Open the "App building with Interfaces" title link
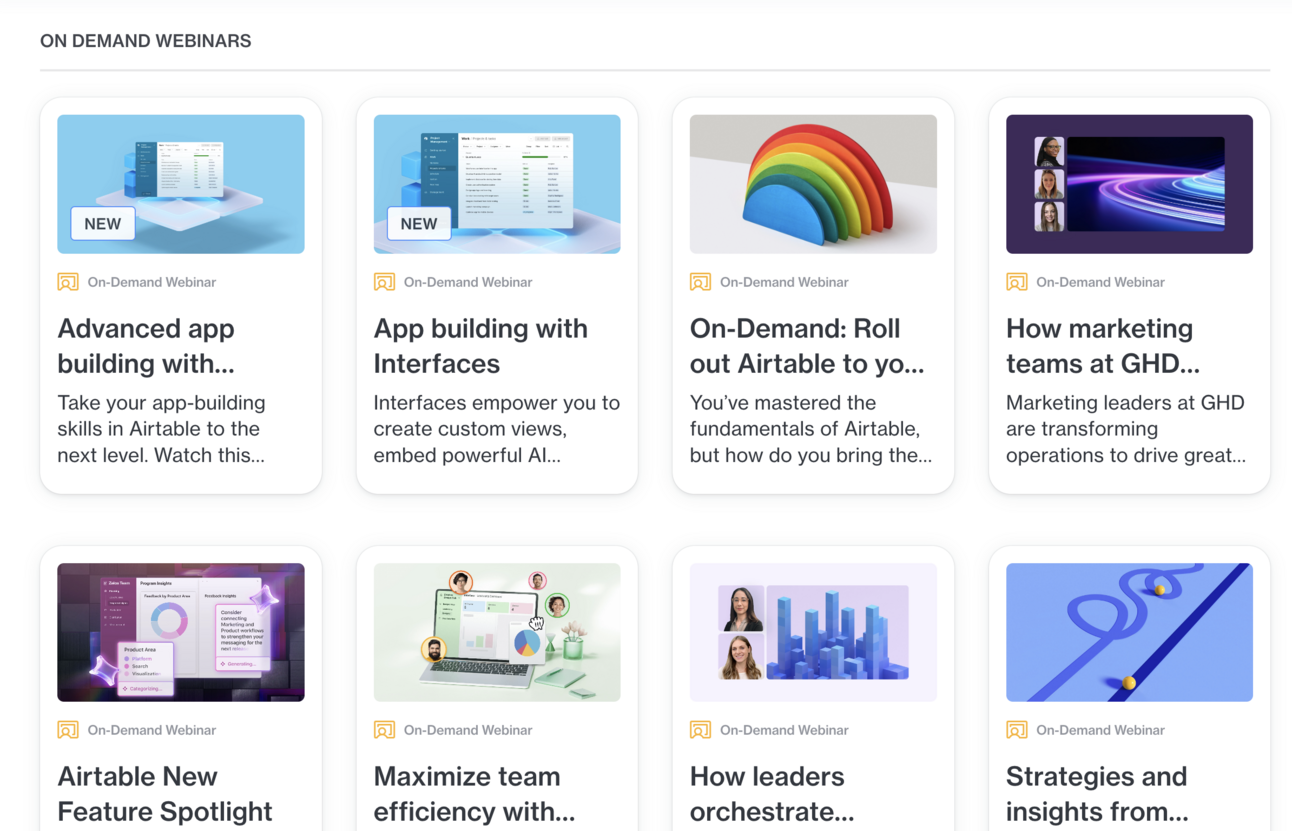Image resolution: width=1292 pixels, height=831 pixels. pyautogui.click(x=480, y=346)
